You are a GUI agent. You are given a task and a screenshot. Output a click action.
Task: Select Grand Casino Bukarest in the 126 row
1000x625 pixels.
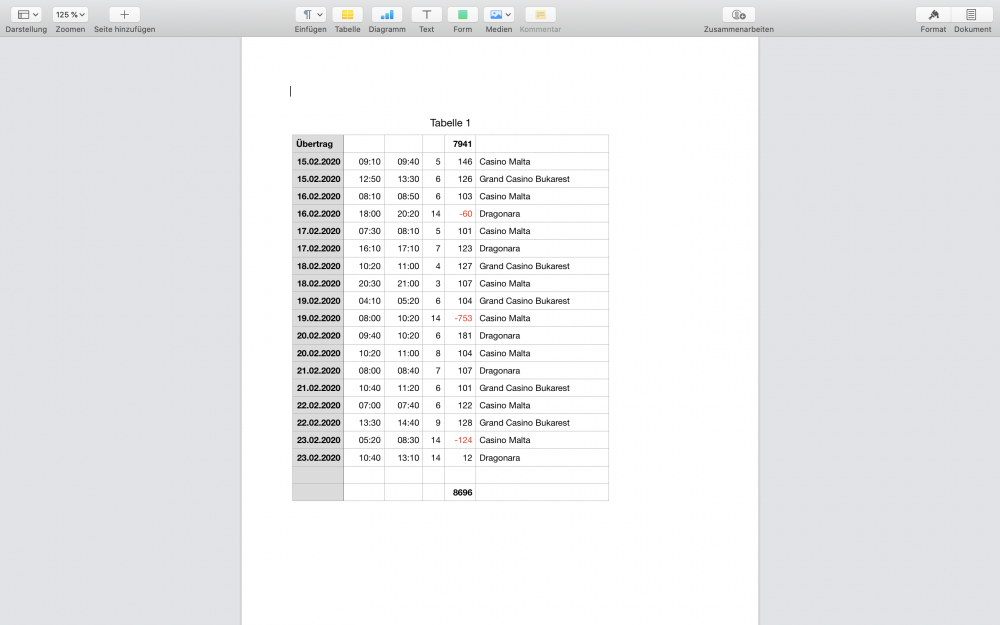pyautogui.click(x=524, y=179)
